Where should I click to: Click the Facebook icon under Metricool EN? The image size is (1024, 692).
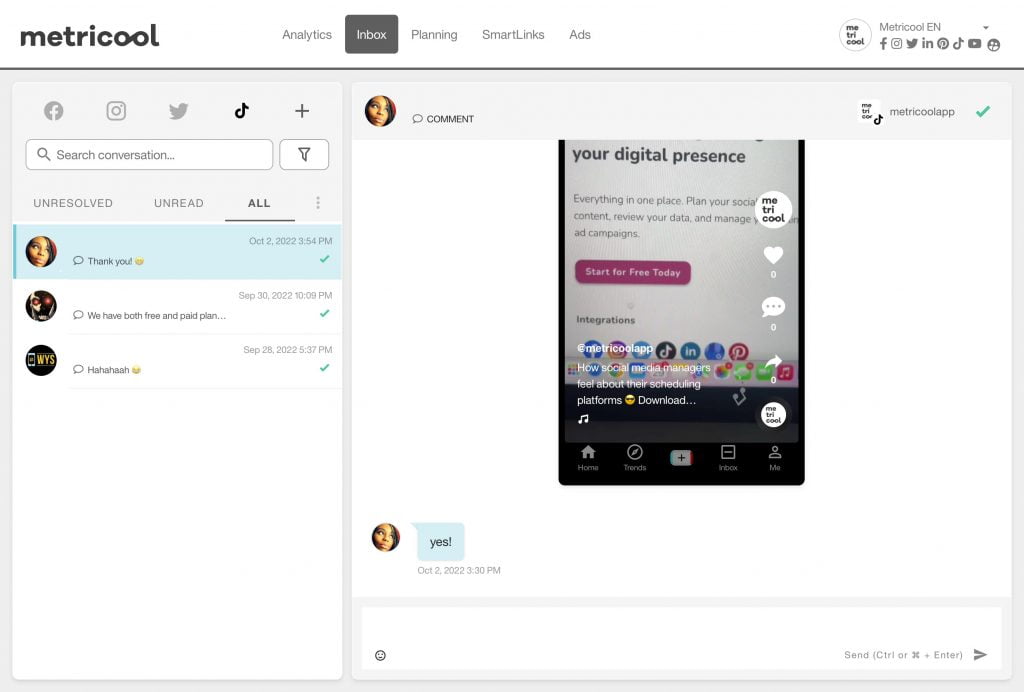pos(883,44)
